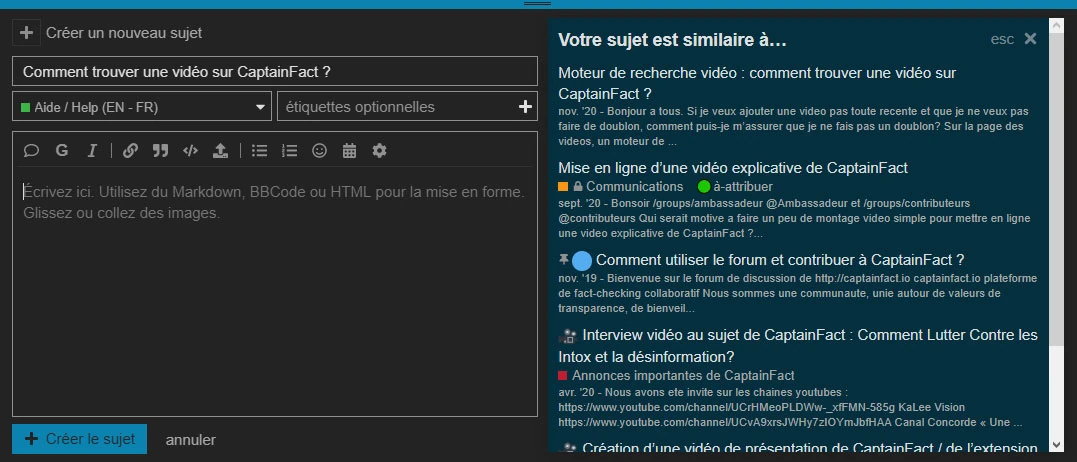Viewport: 1077px width, 462px height.
Task: Click the lock icon beside Communications
Action: pyautogui.click(x=578, y=186)
